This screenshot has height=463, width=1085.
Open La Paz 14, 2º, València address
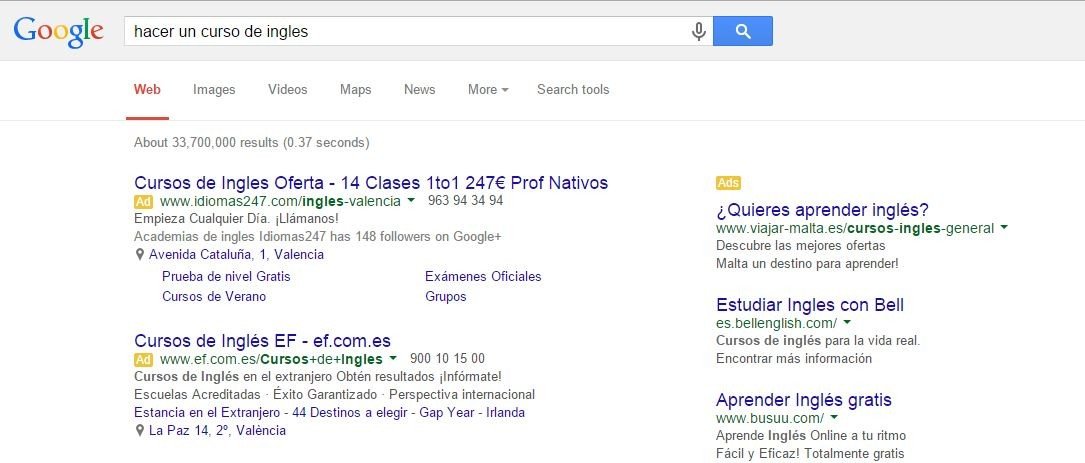pyautogui.click(x=217, y=430)
